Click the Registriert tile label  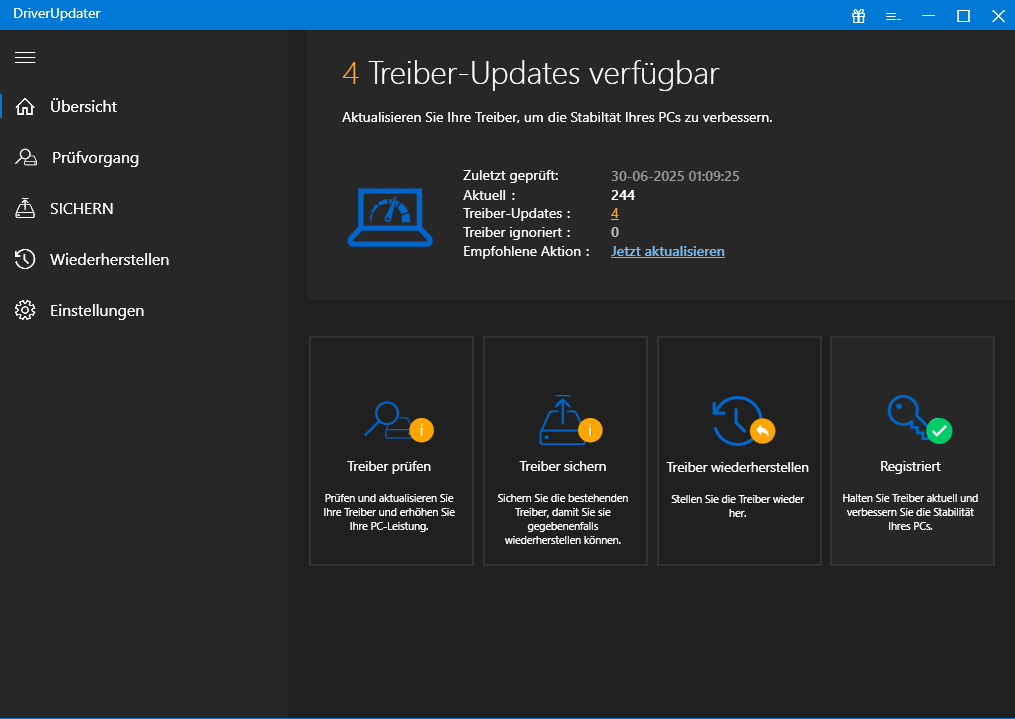(x=910, y=466)
